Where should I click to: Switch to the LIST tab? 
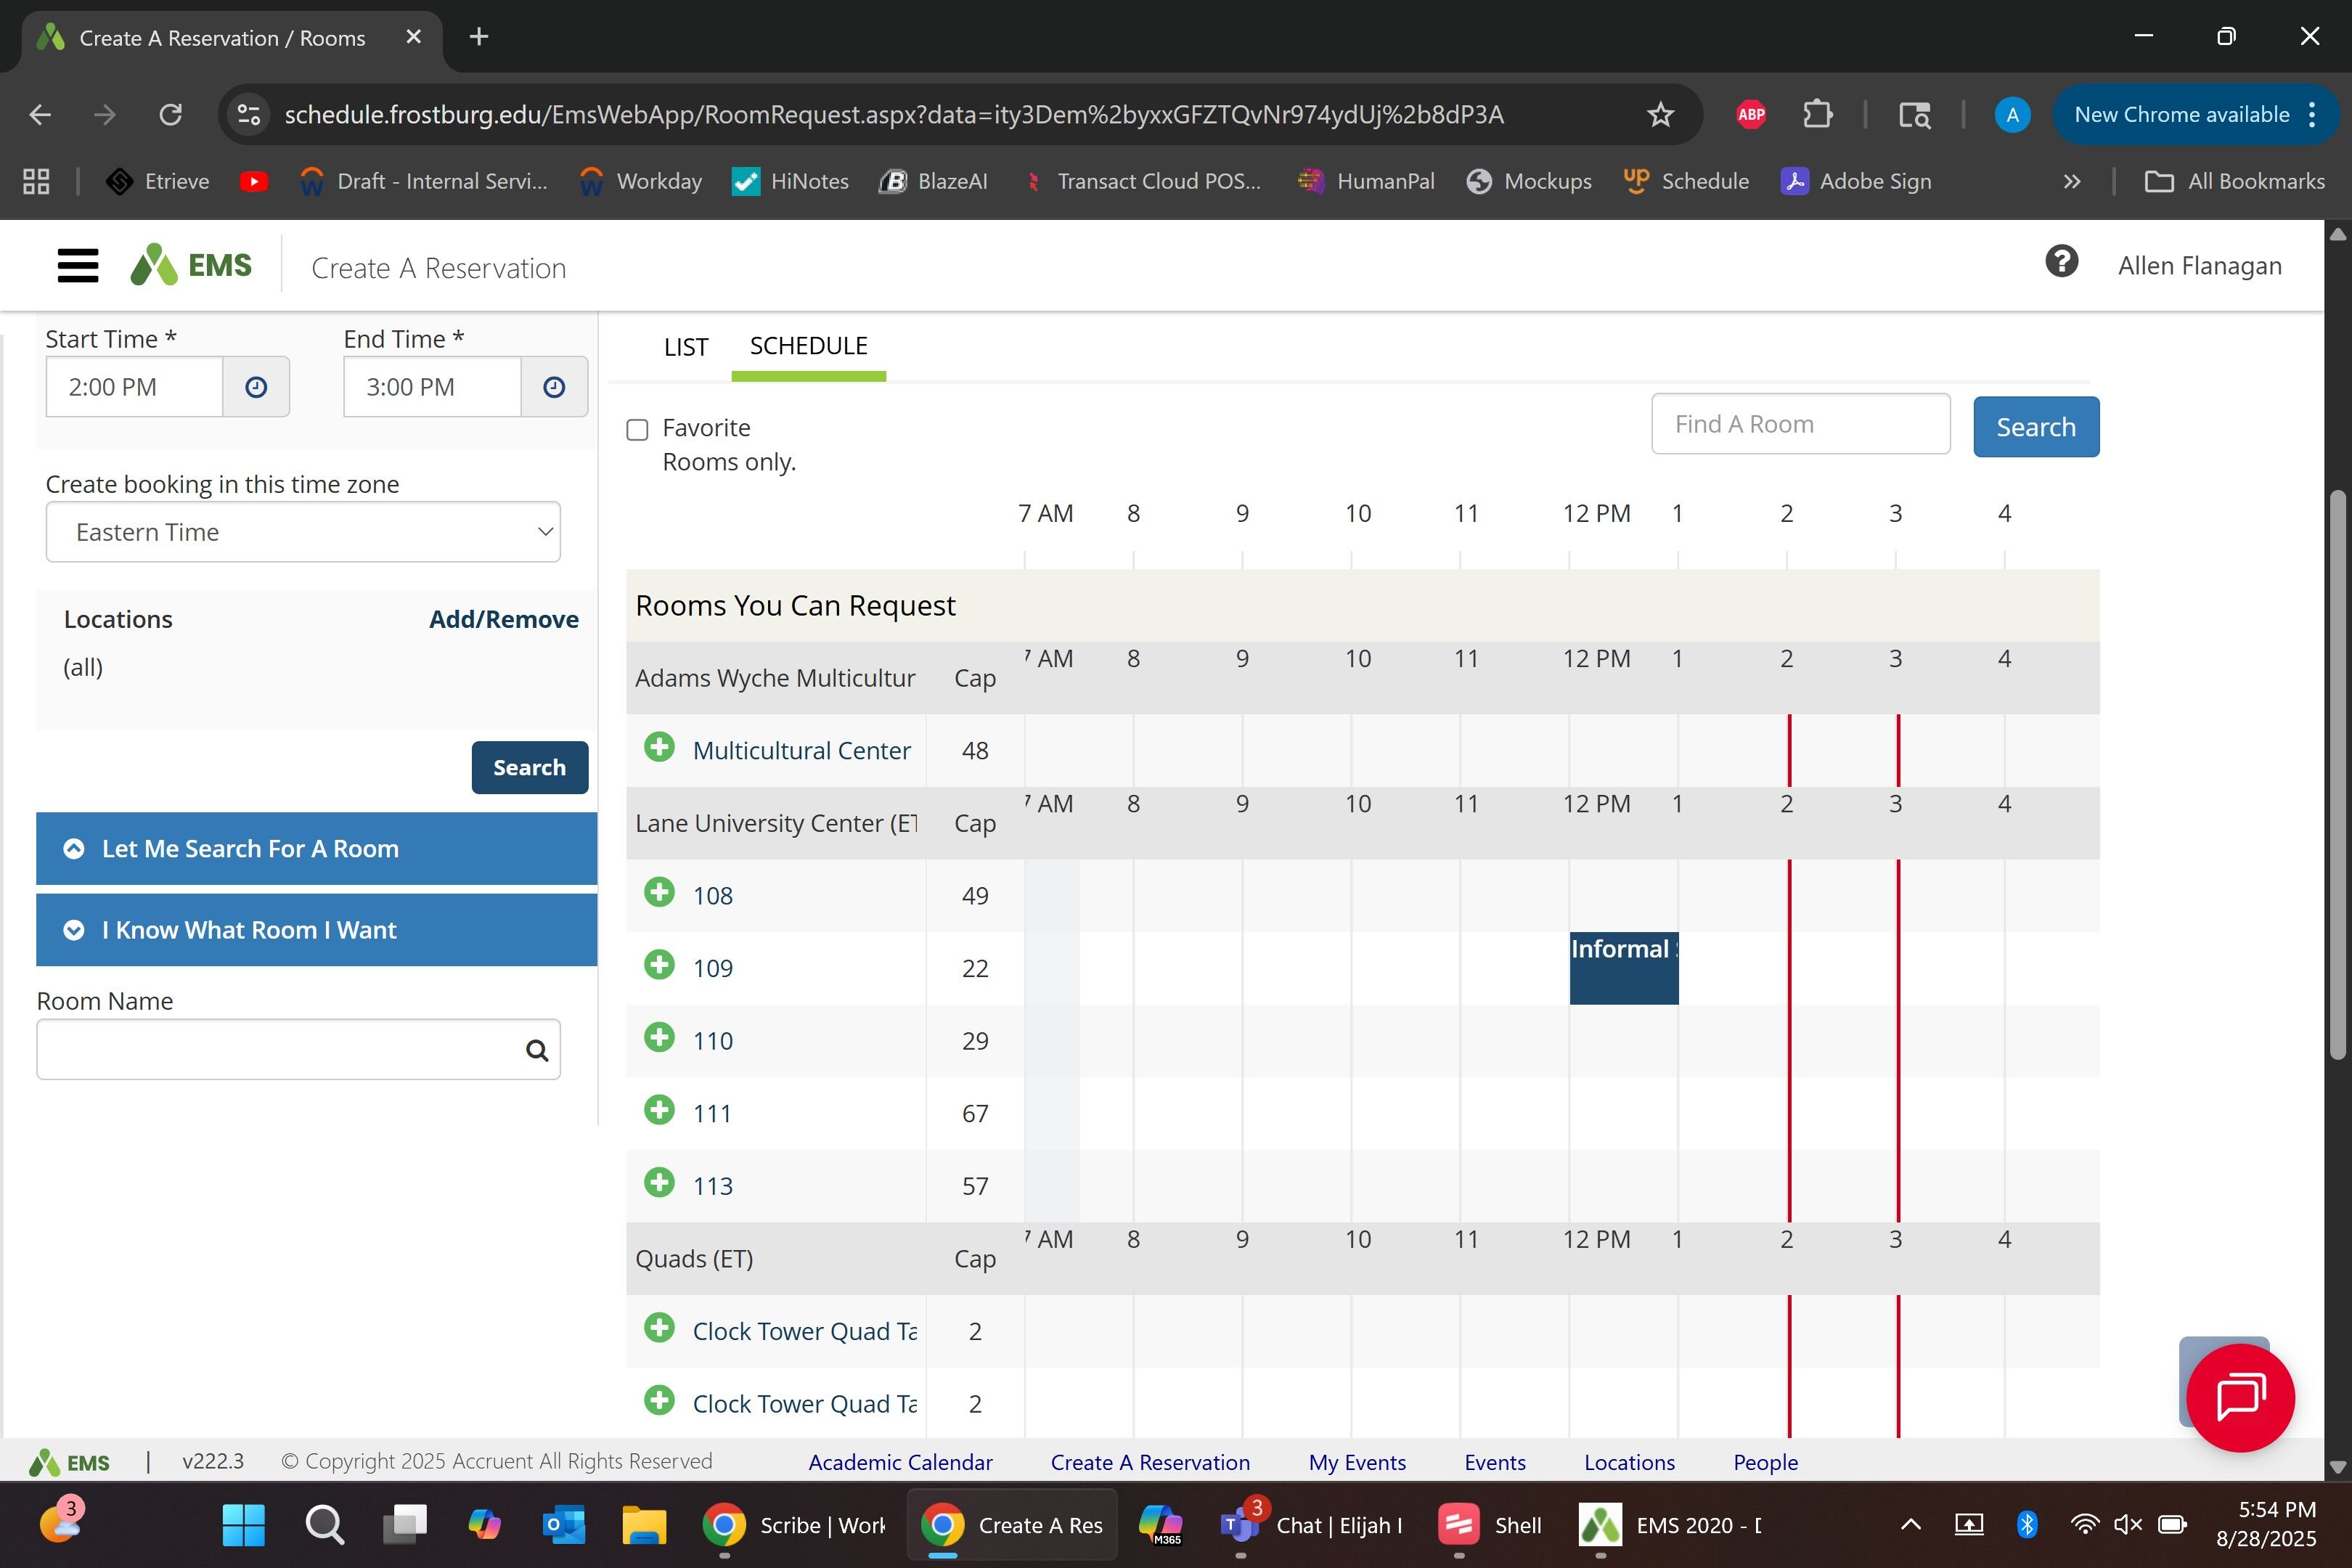[x=685, y=347]
